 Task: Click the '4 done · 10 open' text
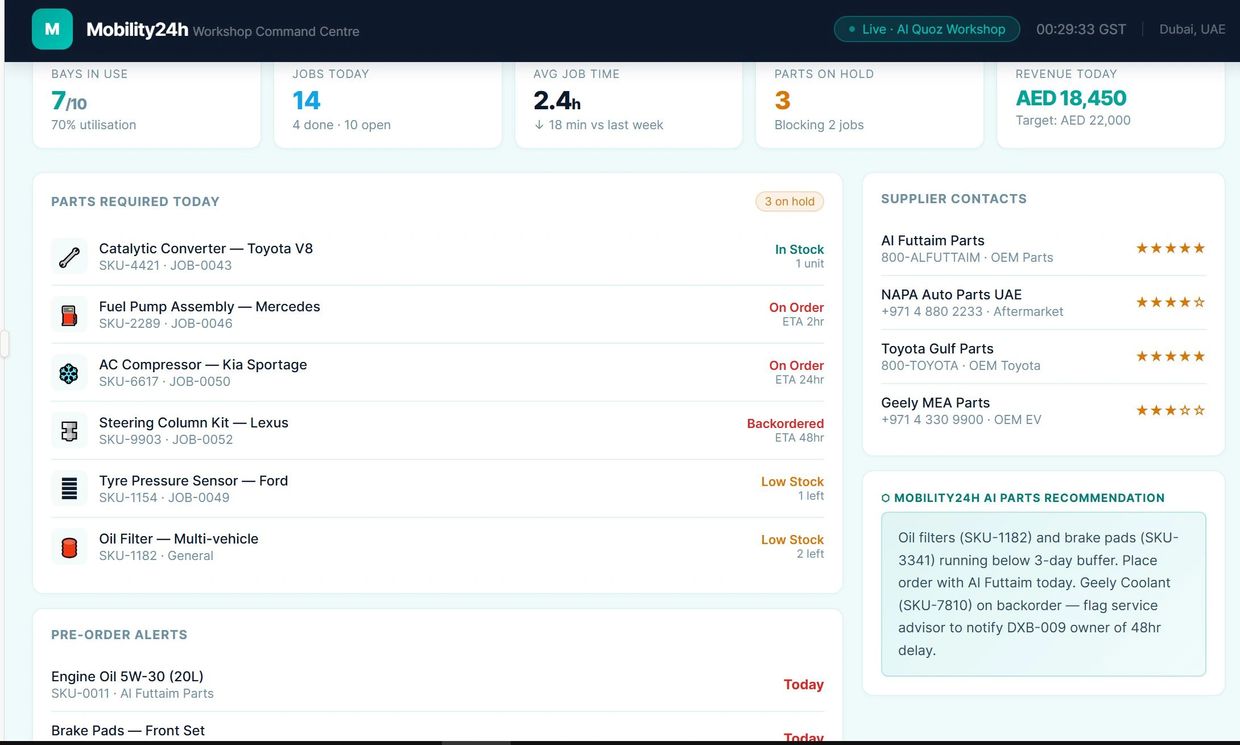[x=341, y=125]
